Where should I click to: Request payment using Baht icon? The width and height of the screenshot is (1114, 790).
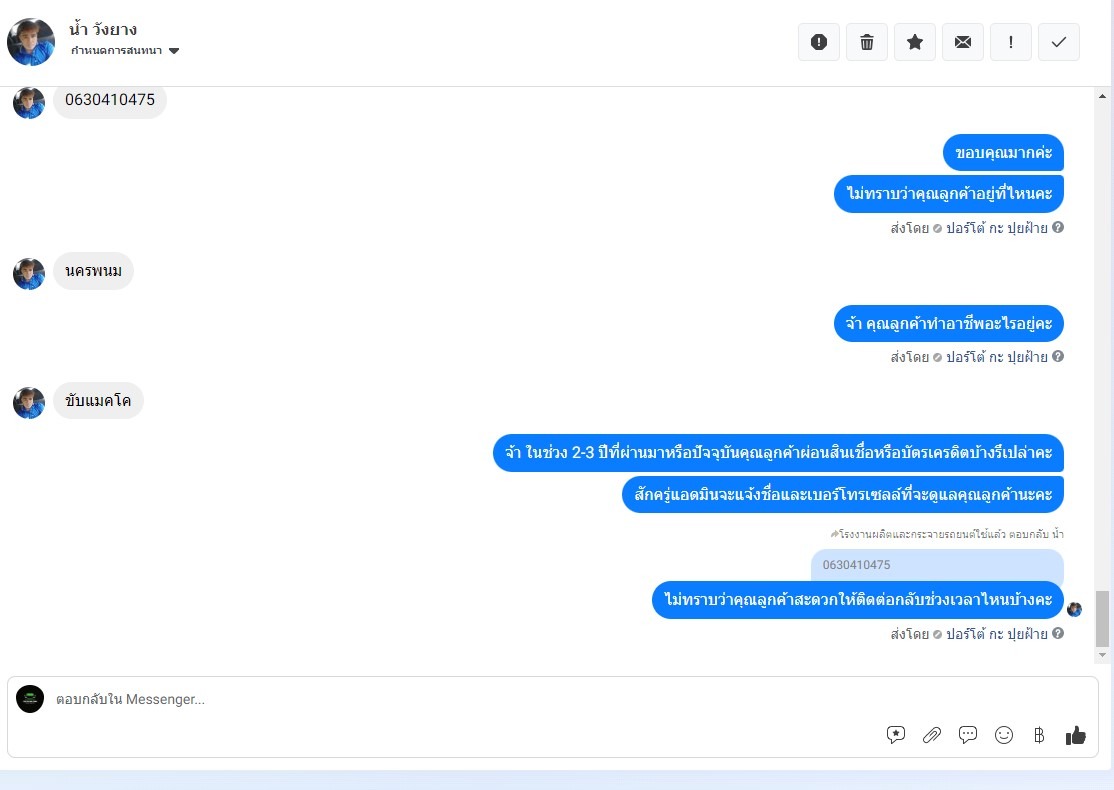tap(1039, 735)
